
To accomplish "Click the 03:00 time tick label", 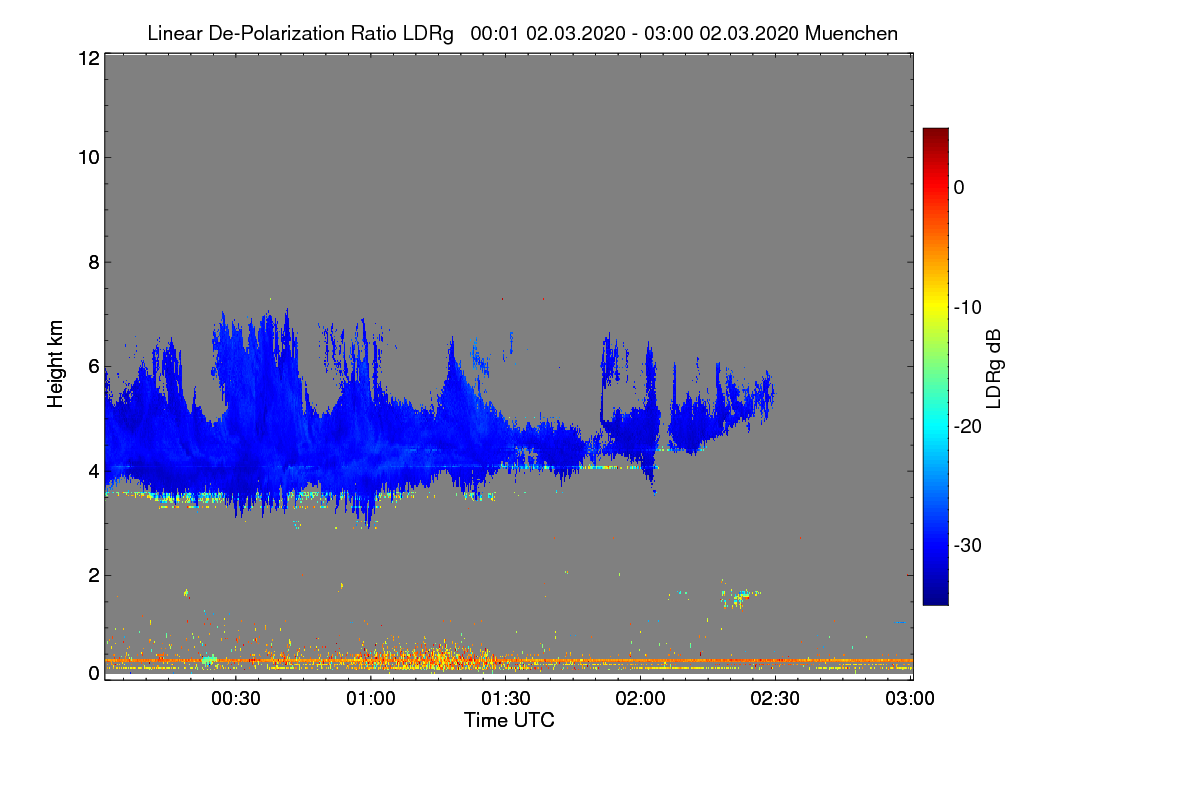I will pyautogui.click(x=910, y=699).
